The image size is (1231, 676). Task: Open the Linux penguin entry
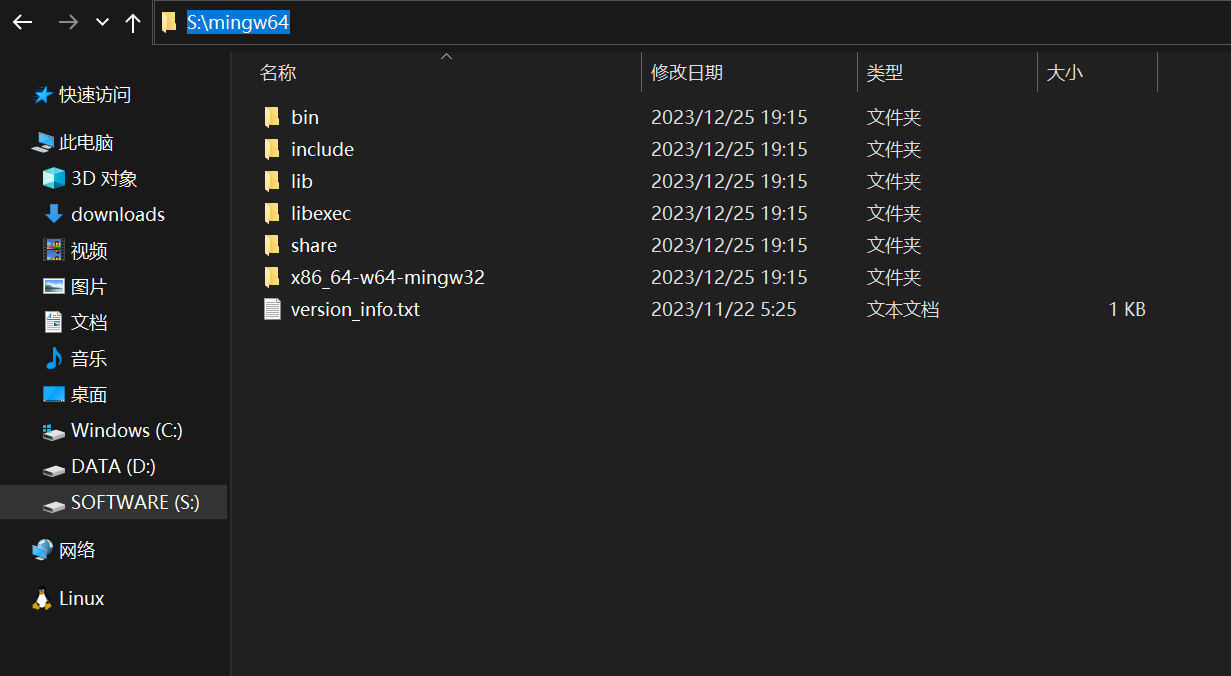42,599
